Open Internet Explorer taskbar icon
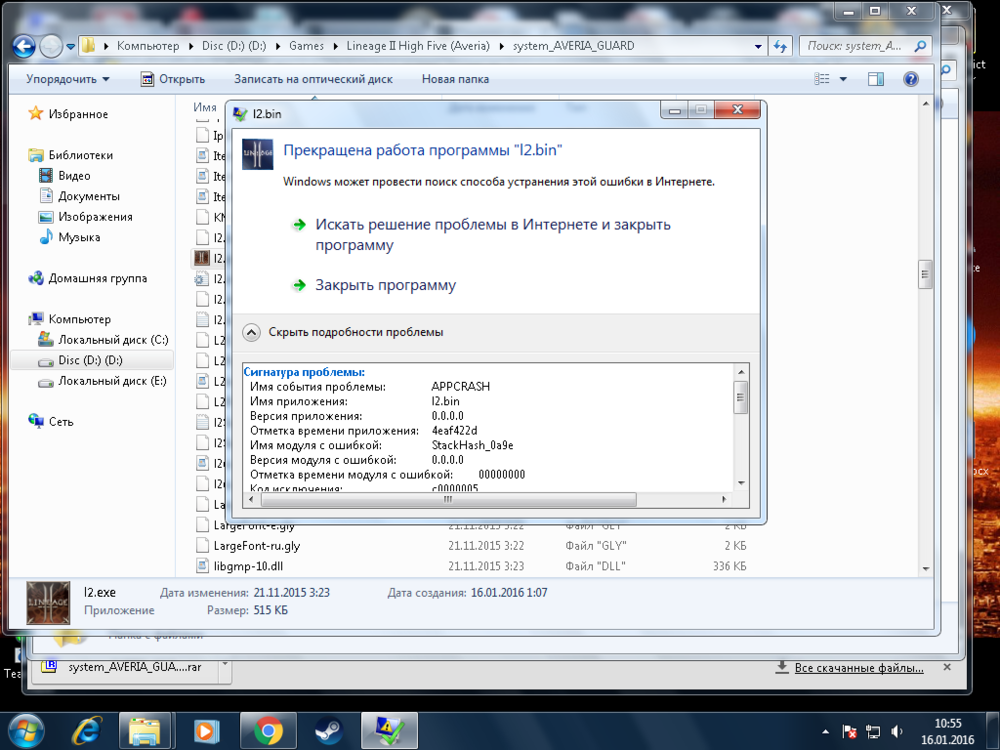 (x=88, y=731)
